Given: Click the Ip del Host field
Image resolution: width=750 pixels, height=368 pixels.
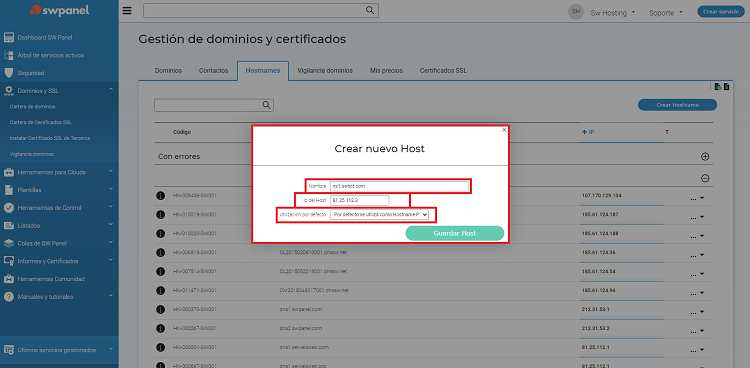Looking at the screenshot, I should point(360,201).
